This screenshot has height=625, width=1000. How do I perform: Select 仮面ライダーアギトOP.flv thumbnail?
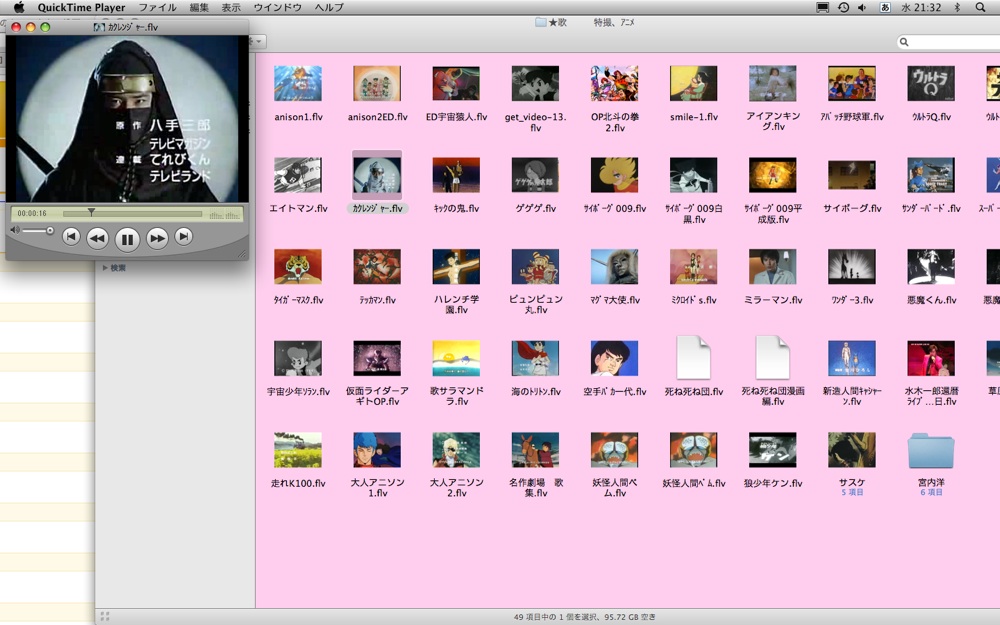click(x=377, y=358)
